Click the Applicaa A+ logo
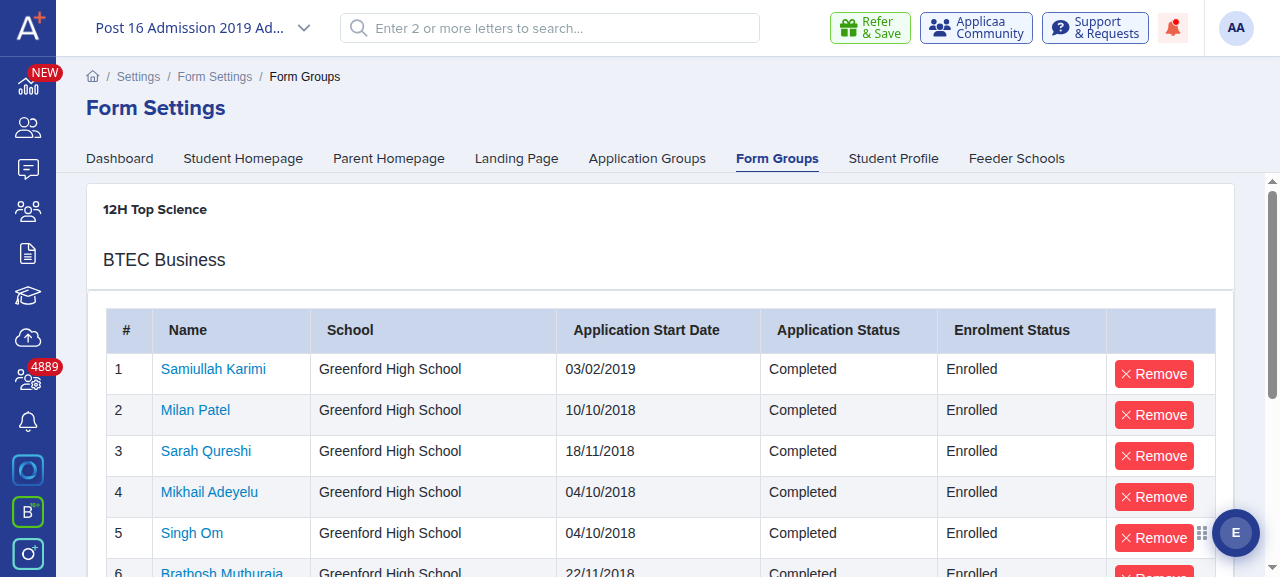This screenshot has height=577, width=1280. pos(29,25)
